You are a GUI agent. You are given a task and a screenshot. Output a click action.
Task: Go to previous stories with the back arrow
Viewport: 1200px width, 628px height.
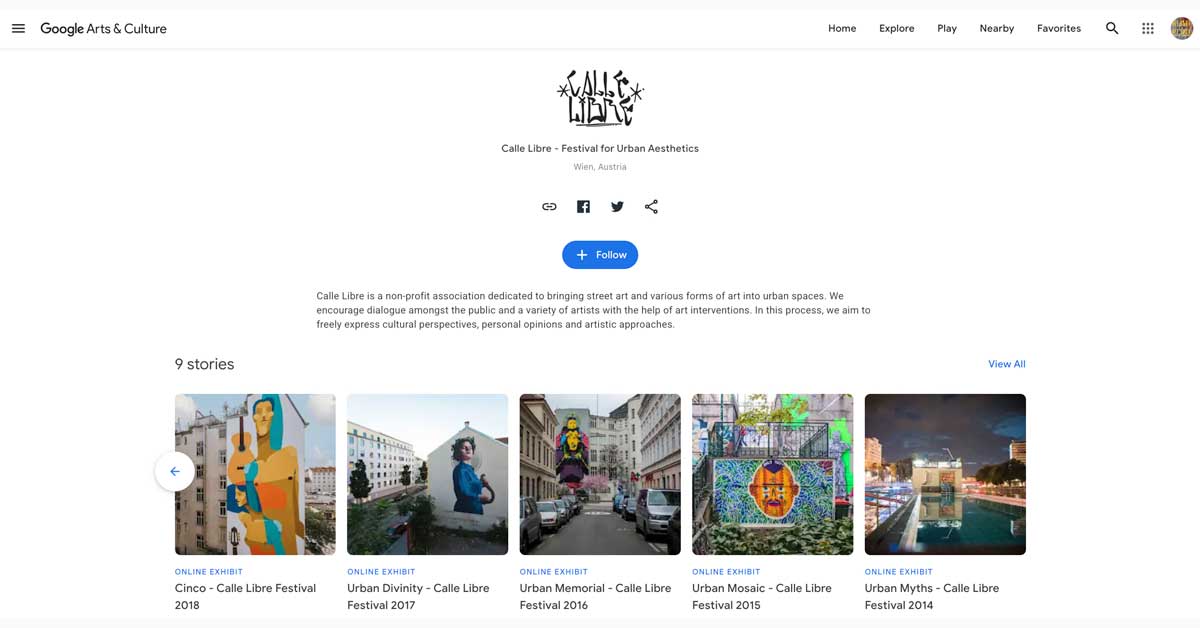click(x=175, y=471)
